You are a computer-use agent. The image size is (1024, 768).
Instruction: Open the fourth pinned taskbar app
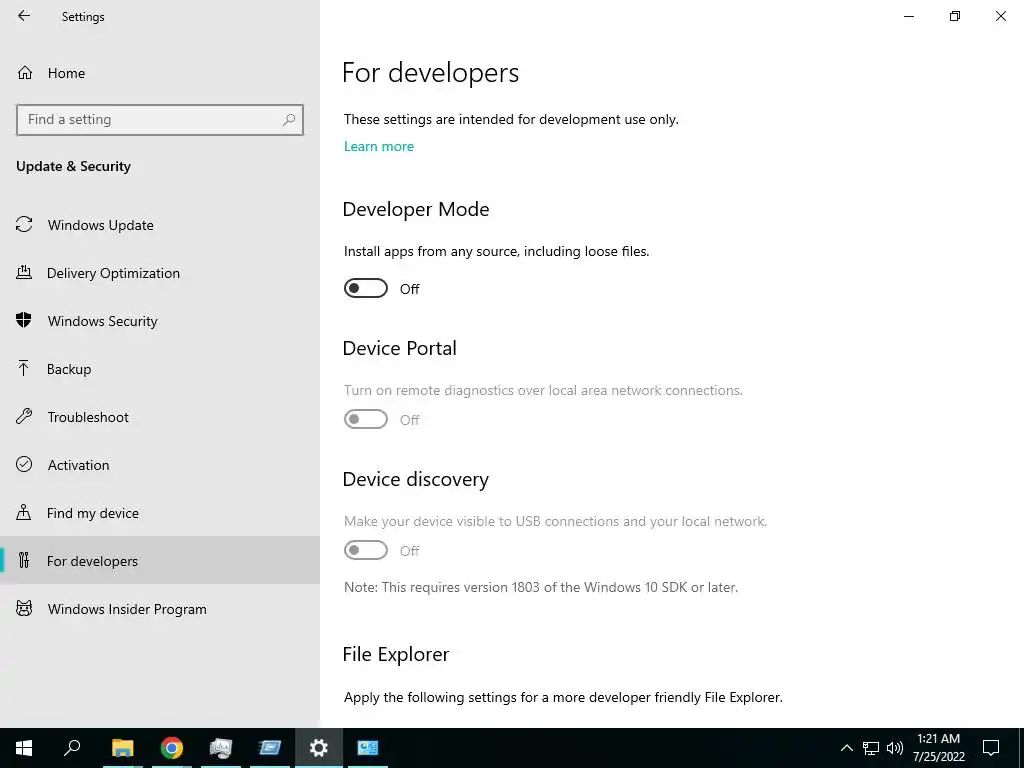tap(270, 748)
